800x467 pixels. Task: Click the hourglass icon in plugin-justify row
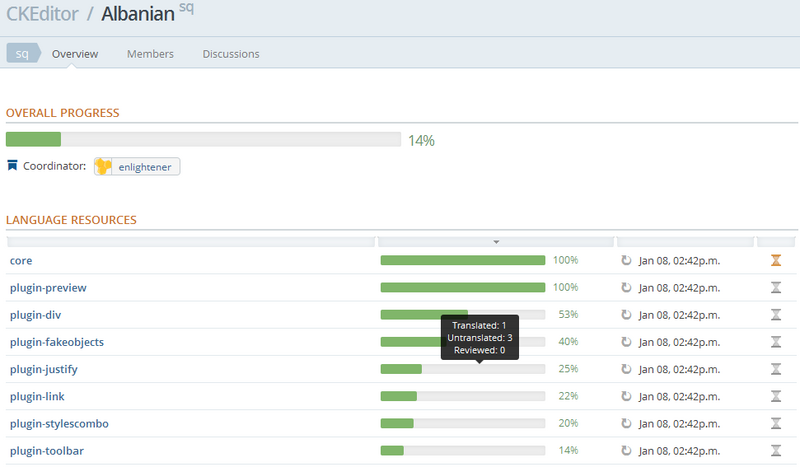click(776, 368)
